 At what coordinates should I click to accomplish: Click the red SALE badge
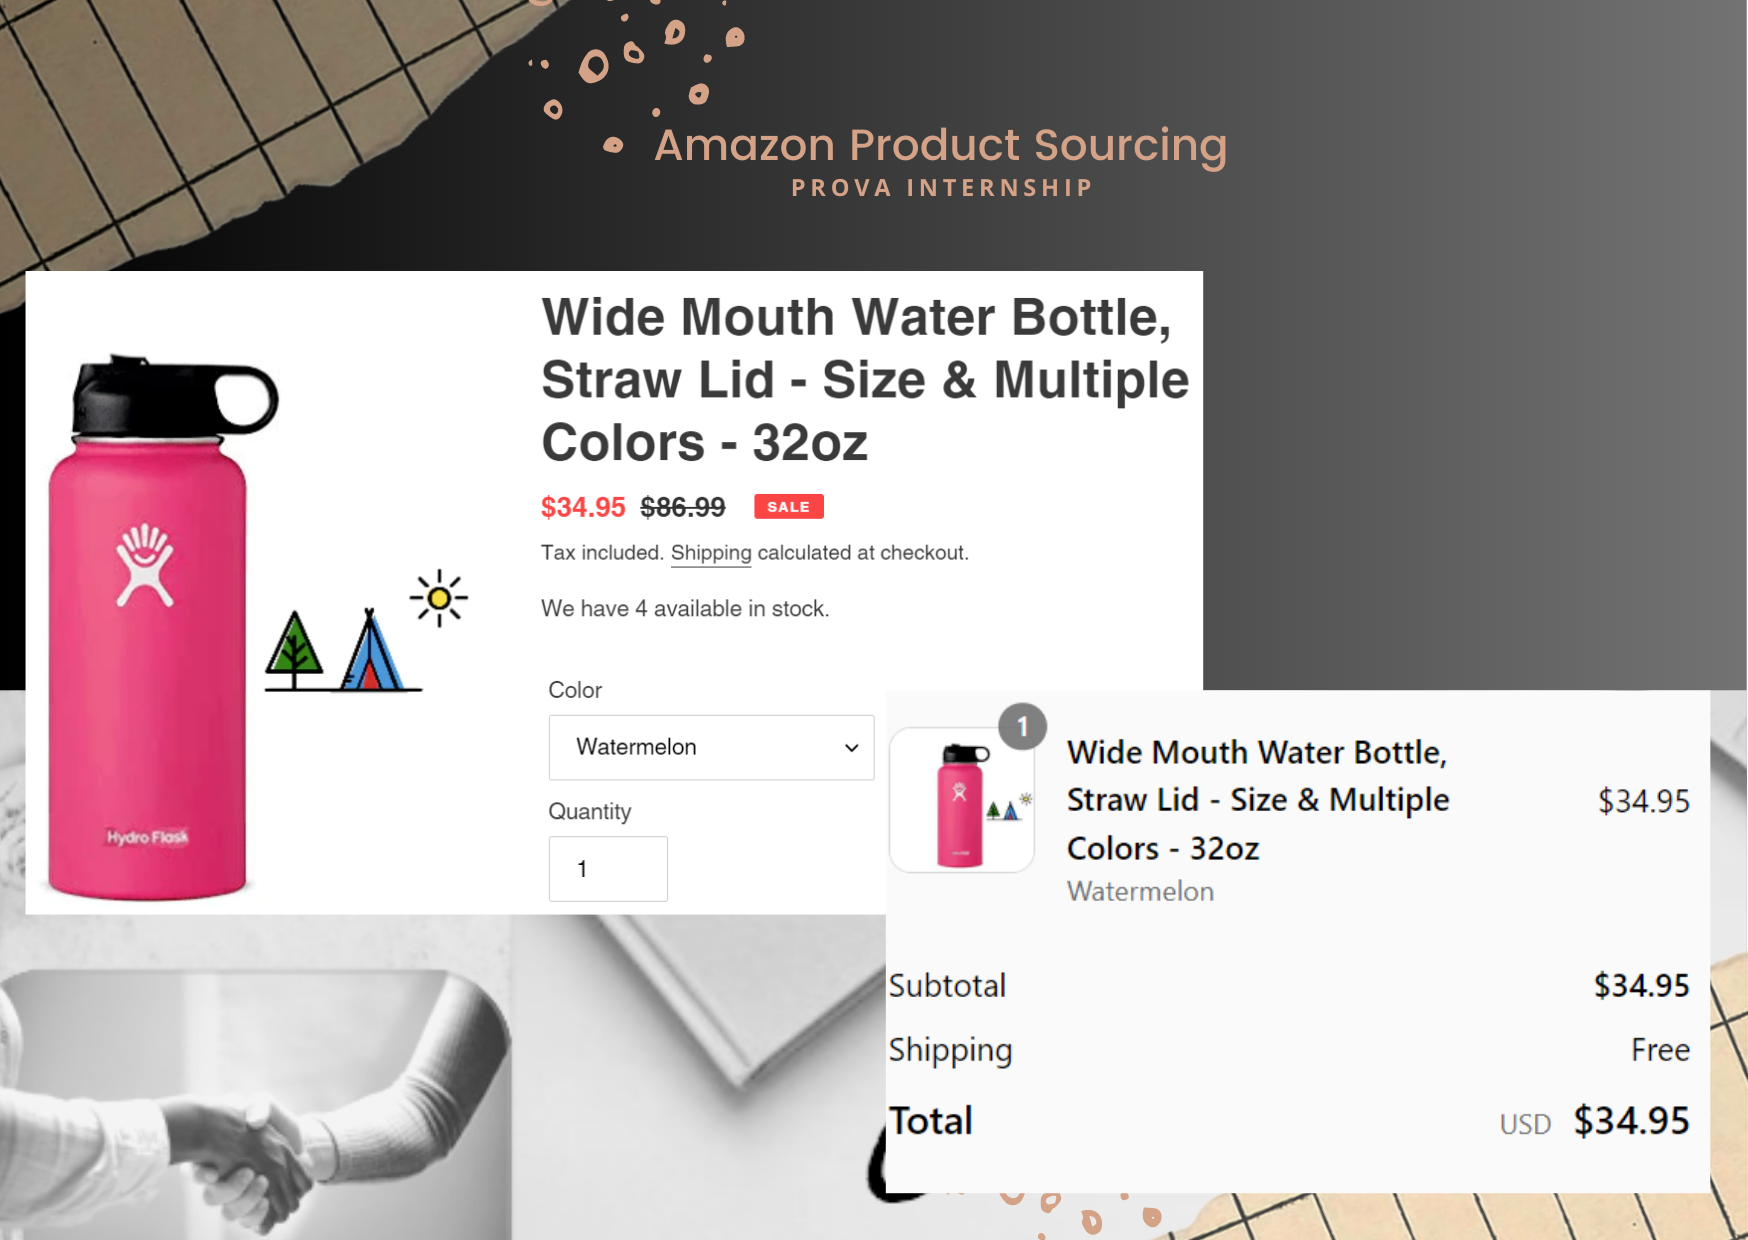(x=789, y=507)
